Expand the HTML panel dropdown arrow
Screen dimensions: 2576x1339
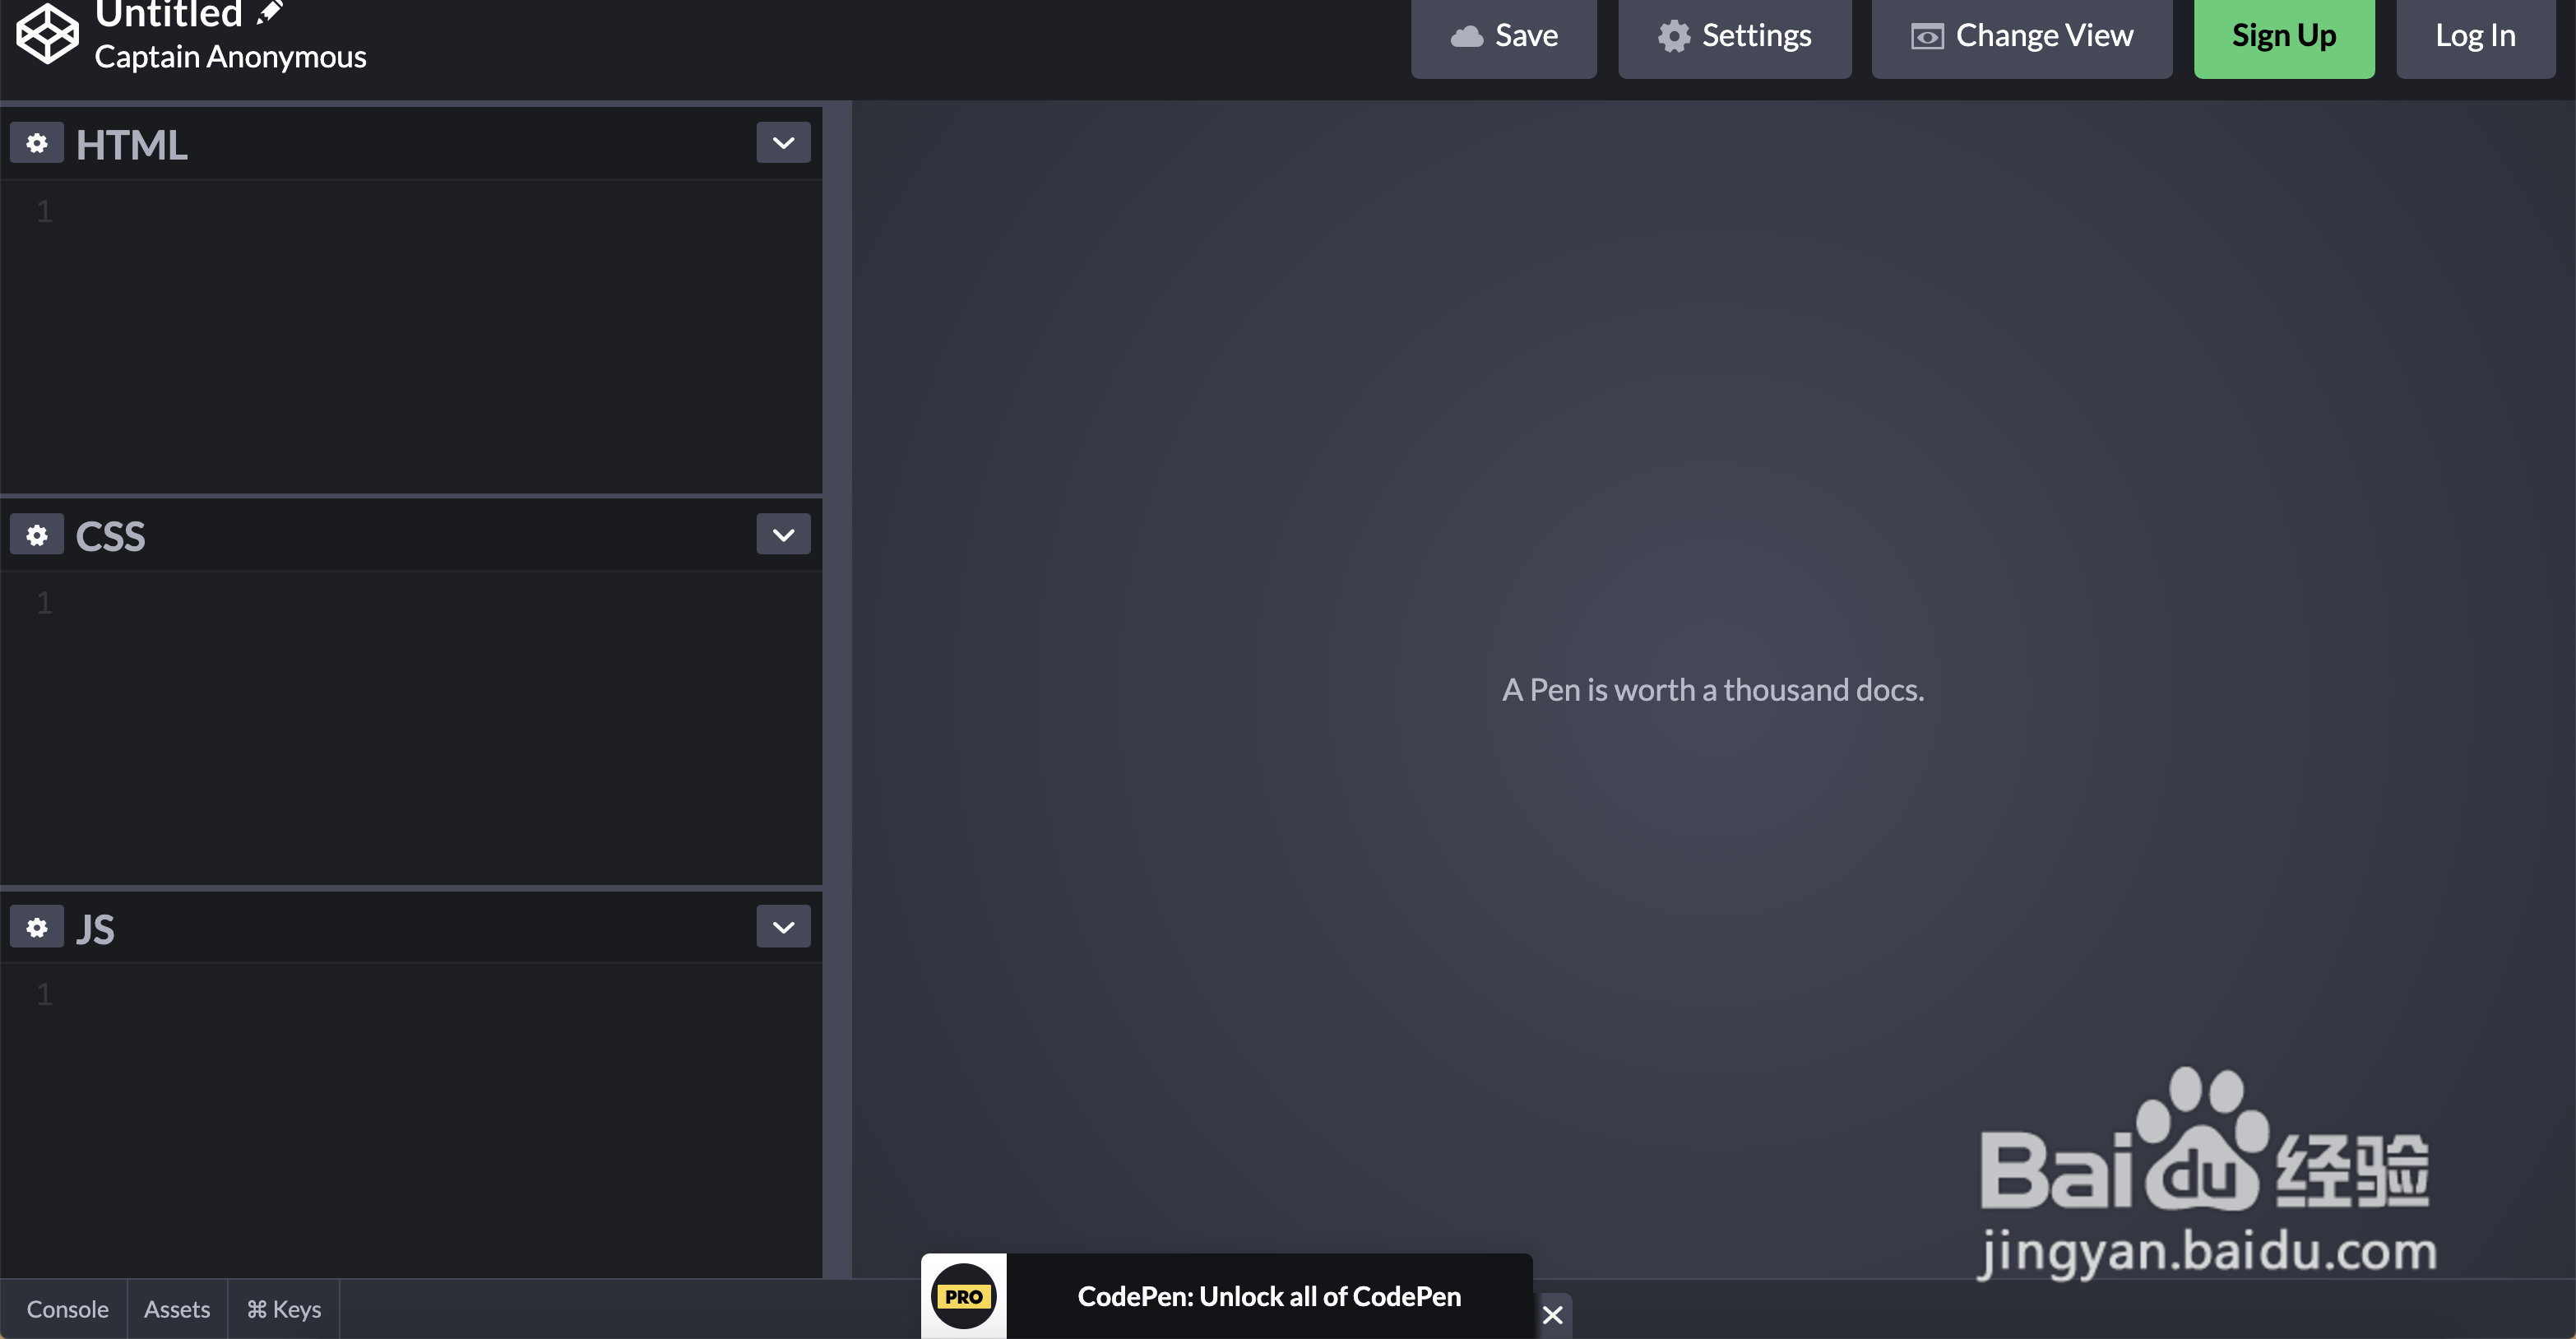point(784,145)
